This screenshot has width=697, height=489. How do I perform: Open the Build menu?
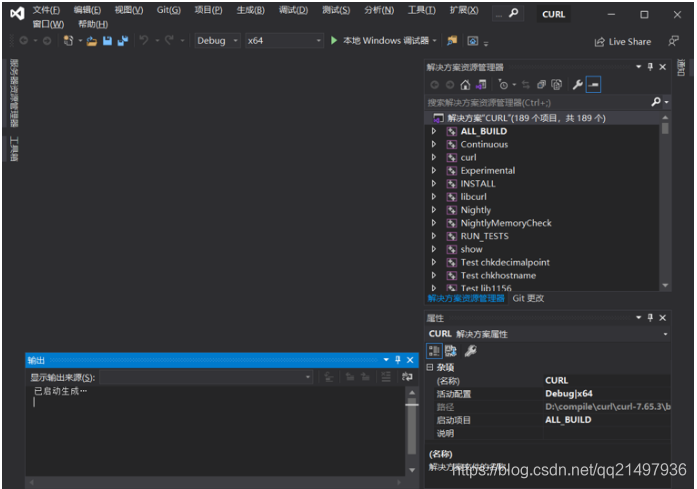[250, 10]
